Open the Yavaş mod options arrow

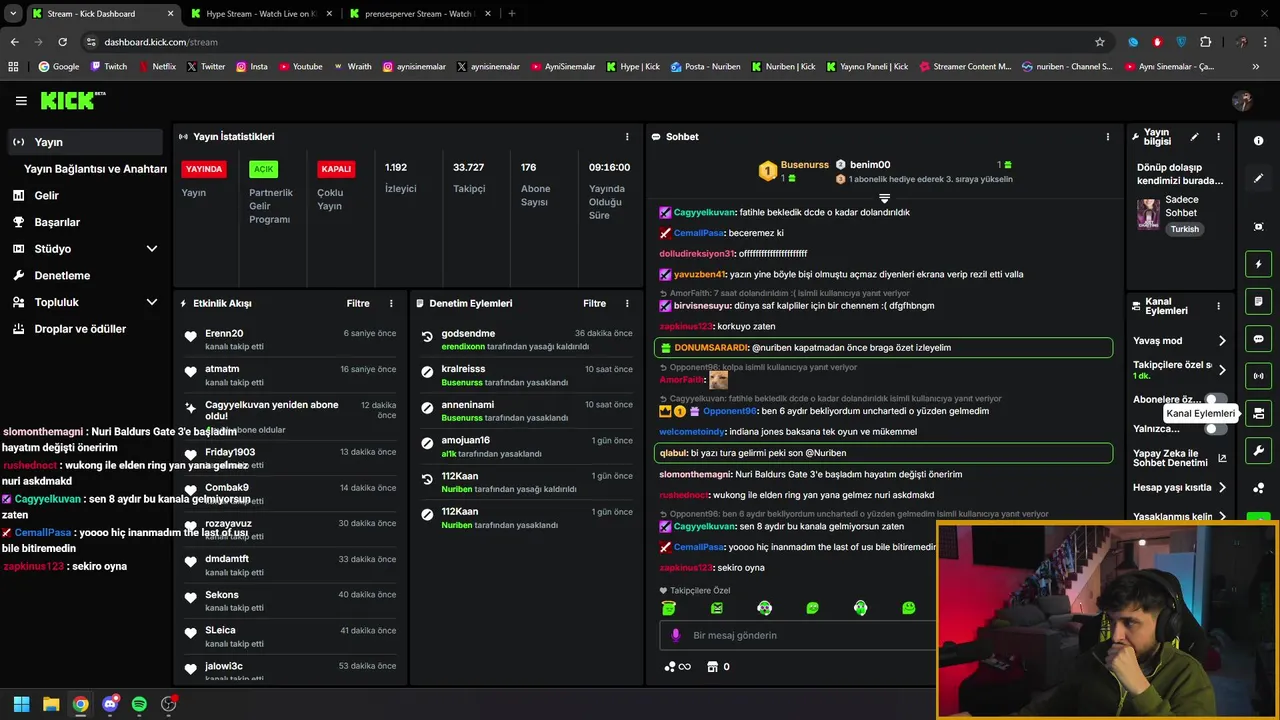click(1222, 341)
